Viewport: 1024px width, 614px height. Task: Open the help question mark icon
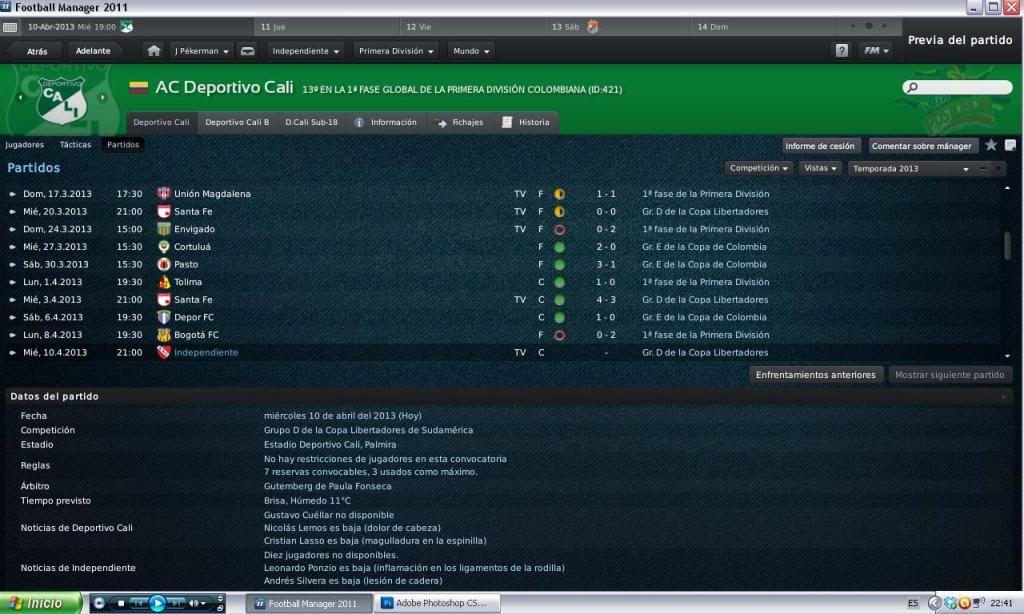(x=842, y=50)
